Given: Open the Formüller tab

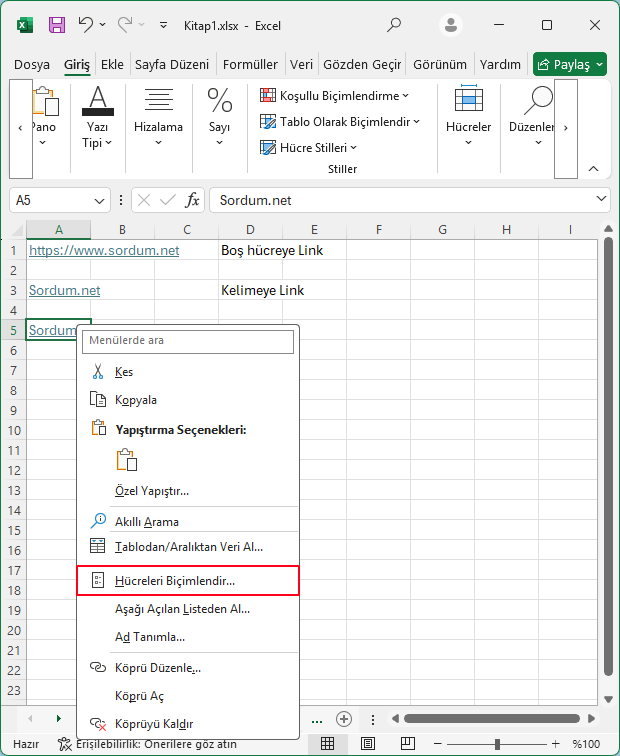Looking at the screenshot, I should 250,65.
